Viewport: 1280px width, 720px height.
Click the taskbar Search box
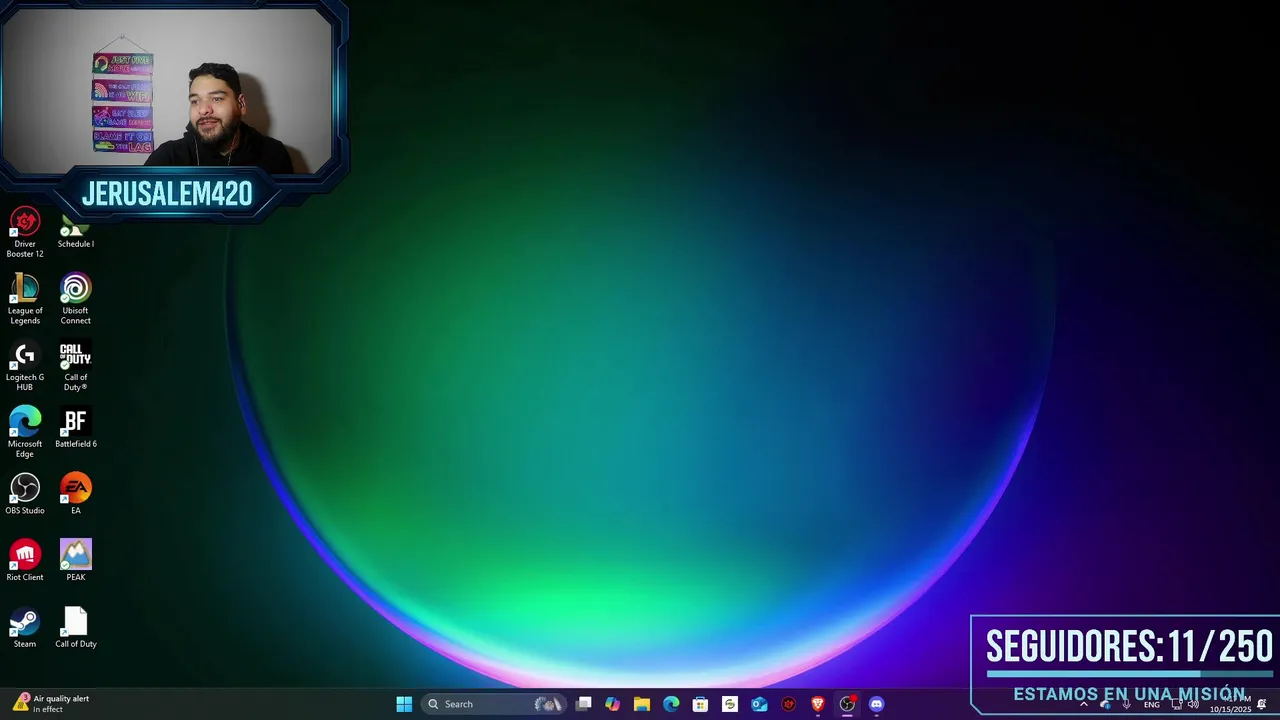494,704
